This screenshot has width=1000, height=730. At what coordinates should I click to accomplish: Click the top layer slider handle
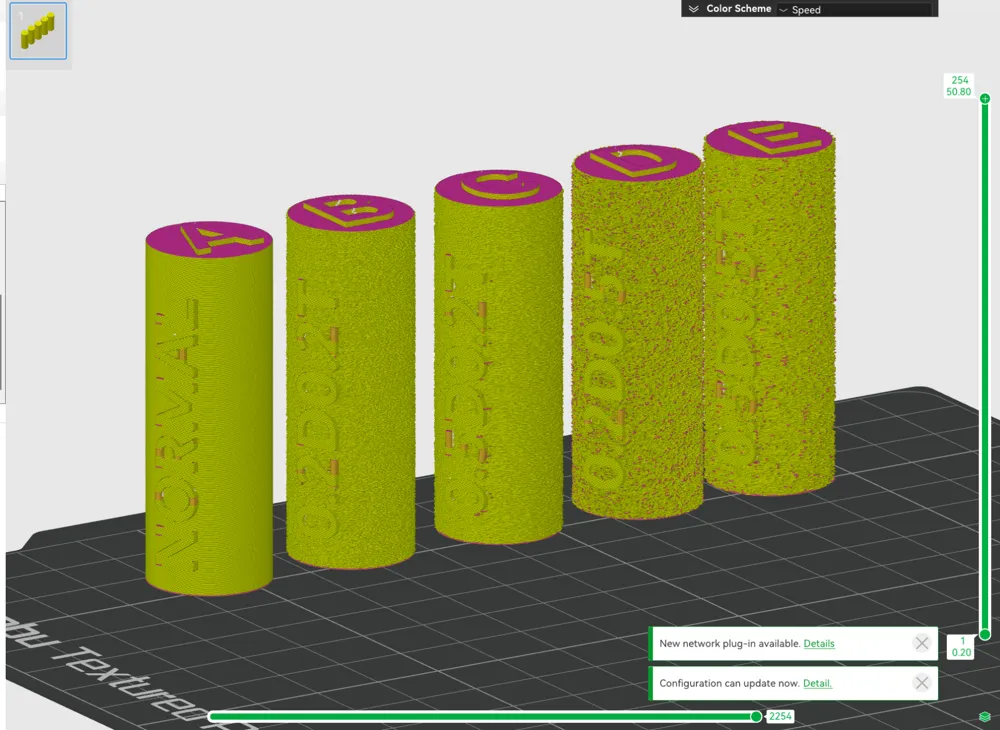[x=984, y=98]
